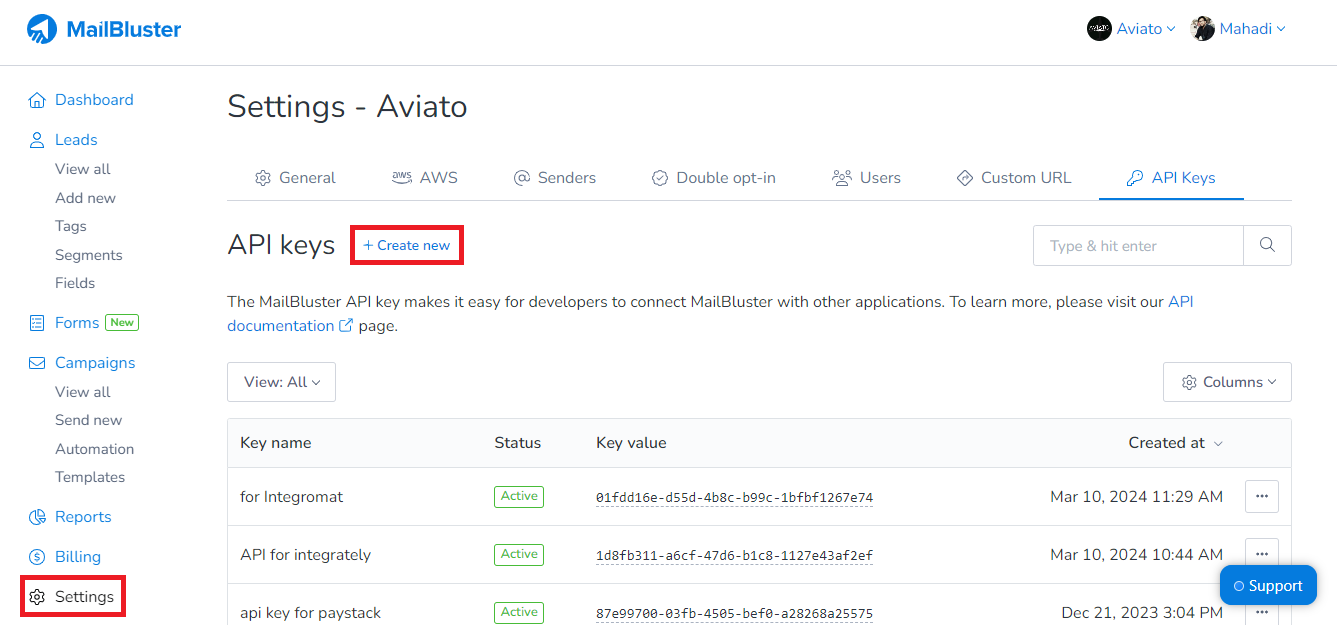
Task: Switch to the Senders tab
Action: 554,178
